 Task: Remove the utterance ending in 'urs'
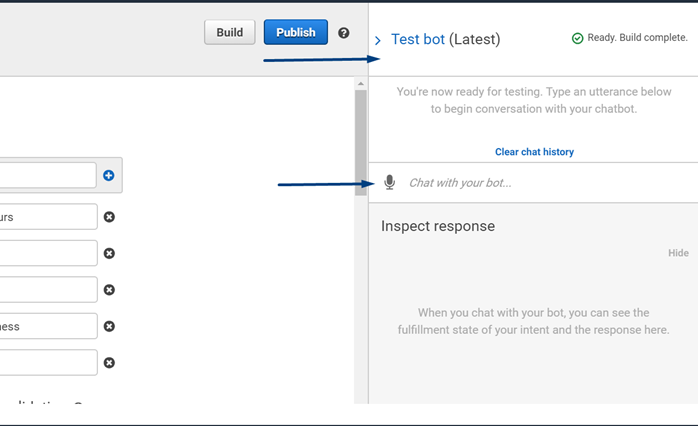point(109,217)
